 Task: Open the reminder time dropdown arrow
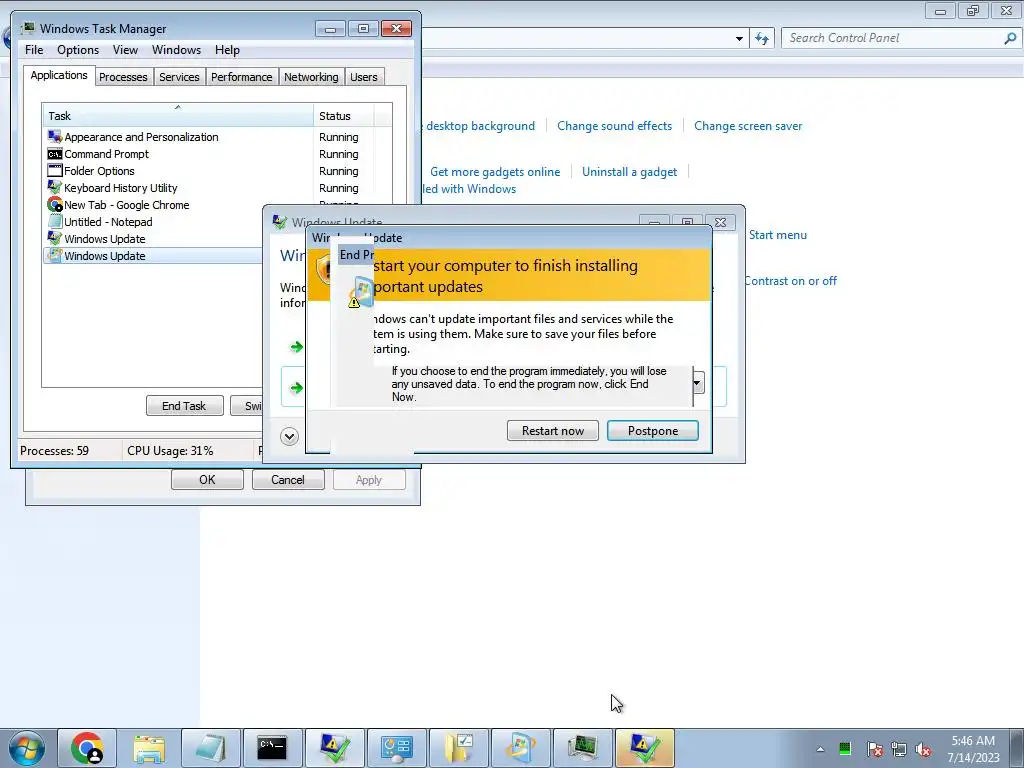(698, 383)
